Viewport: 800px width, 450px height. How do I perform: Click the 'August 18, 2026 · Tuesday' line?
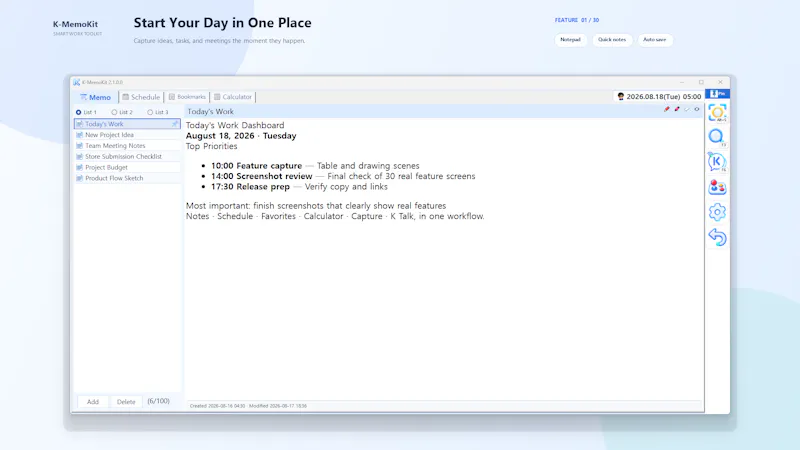click(241, 136)
